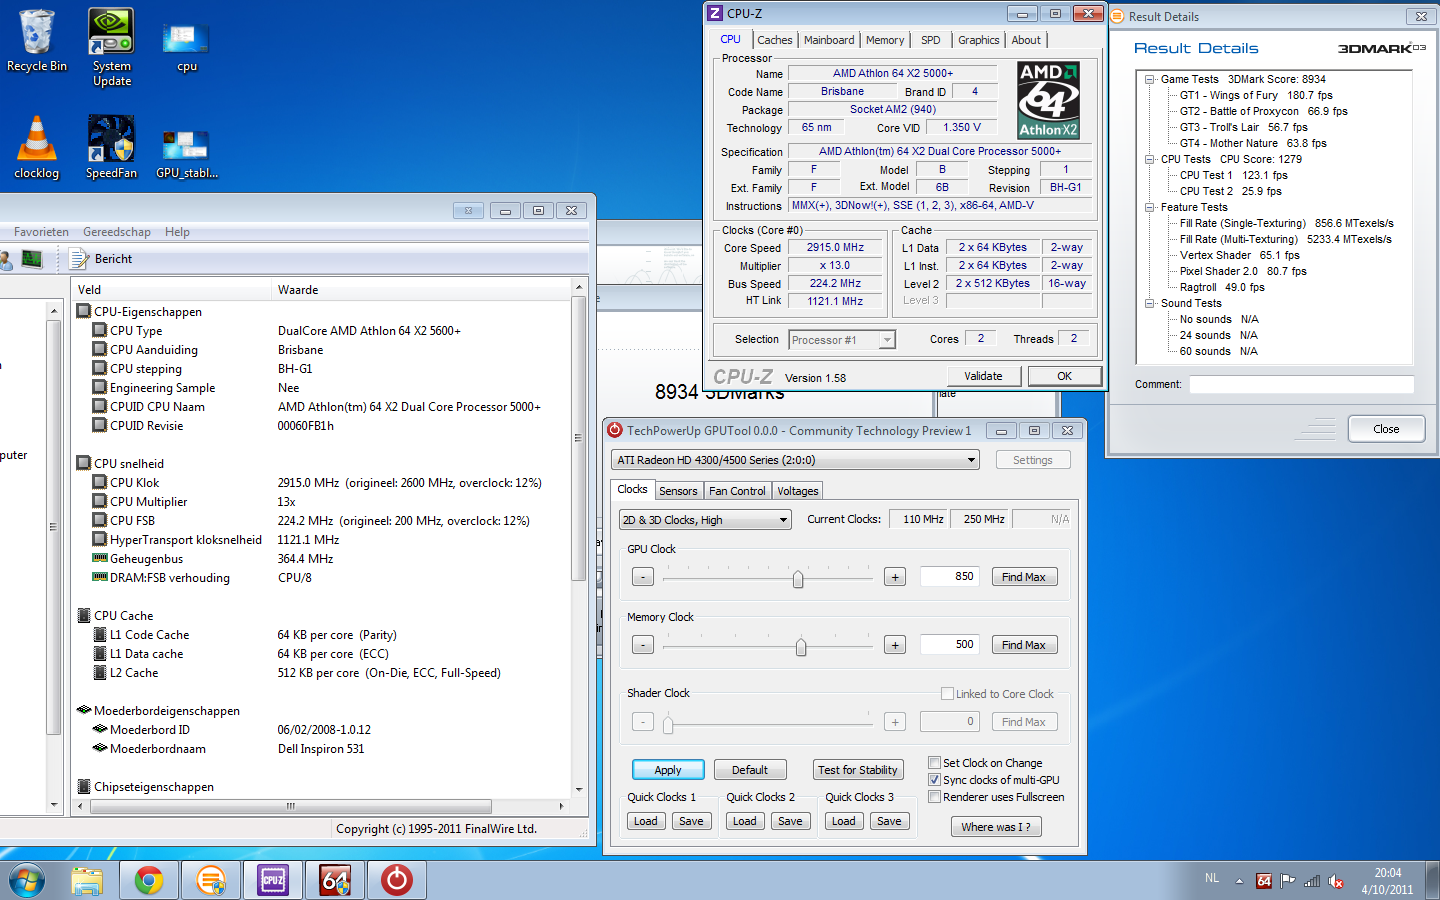Image resolution: width=1440 pixels, height=900 pixels.
Task: Click the orange globe taskbar icon
Action: 211,880
